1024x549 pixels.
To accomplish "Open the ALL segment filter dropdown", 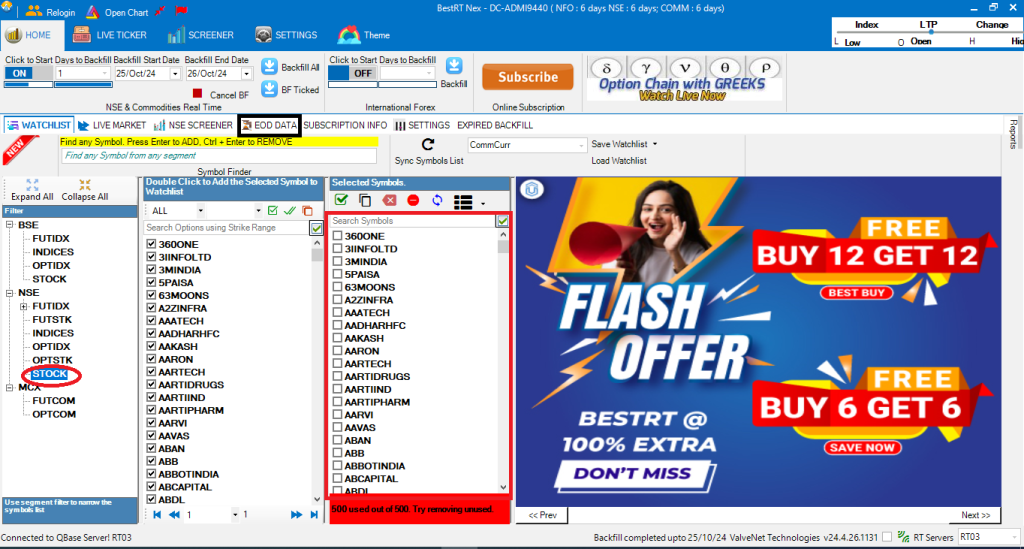I will point(200,211).
